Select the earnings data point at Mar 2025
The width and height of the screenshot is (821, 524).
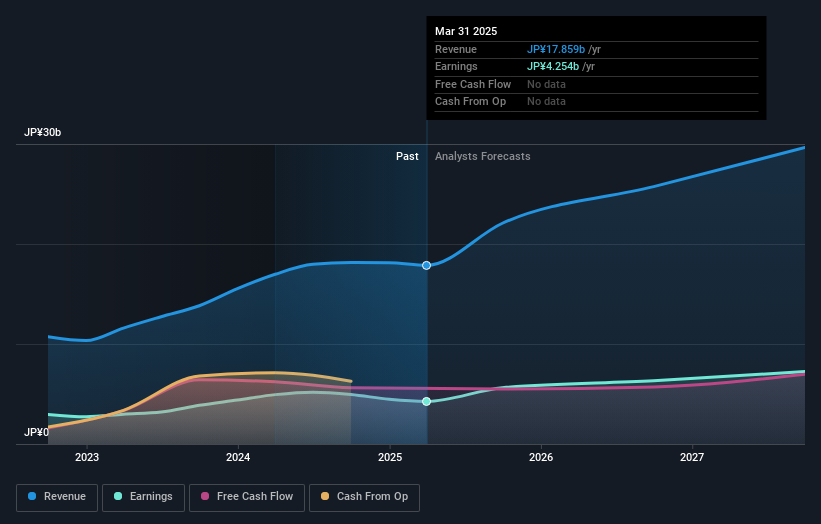point(427,402)
